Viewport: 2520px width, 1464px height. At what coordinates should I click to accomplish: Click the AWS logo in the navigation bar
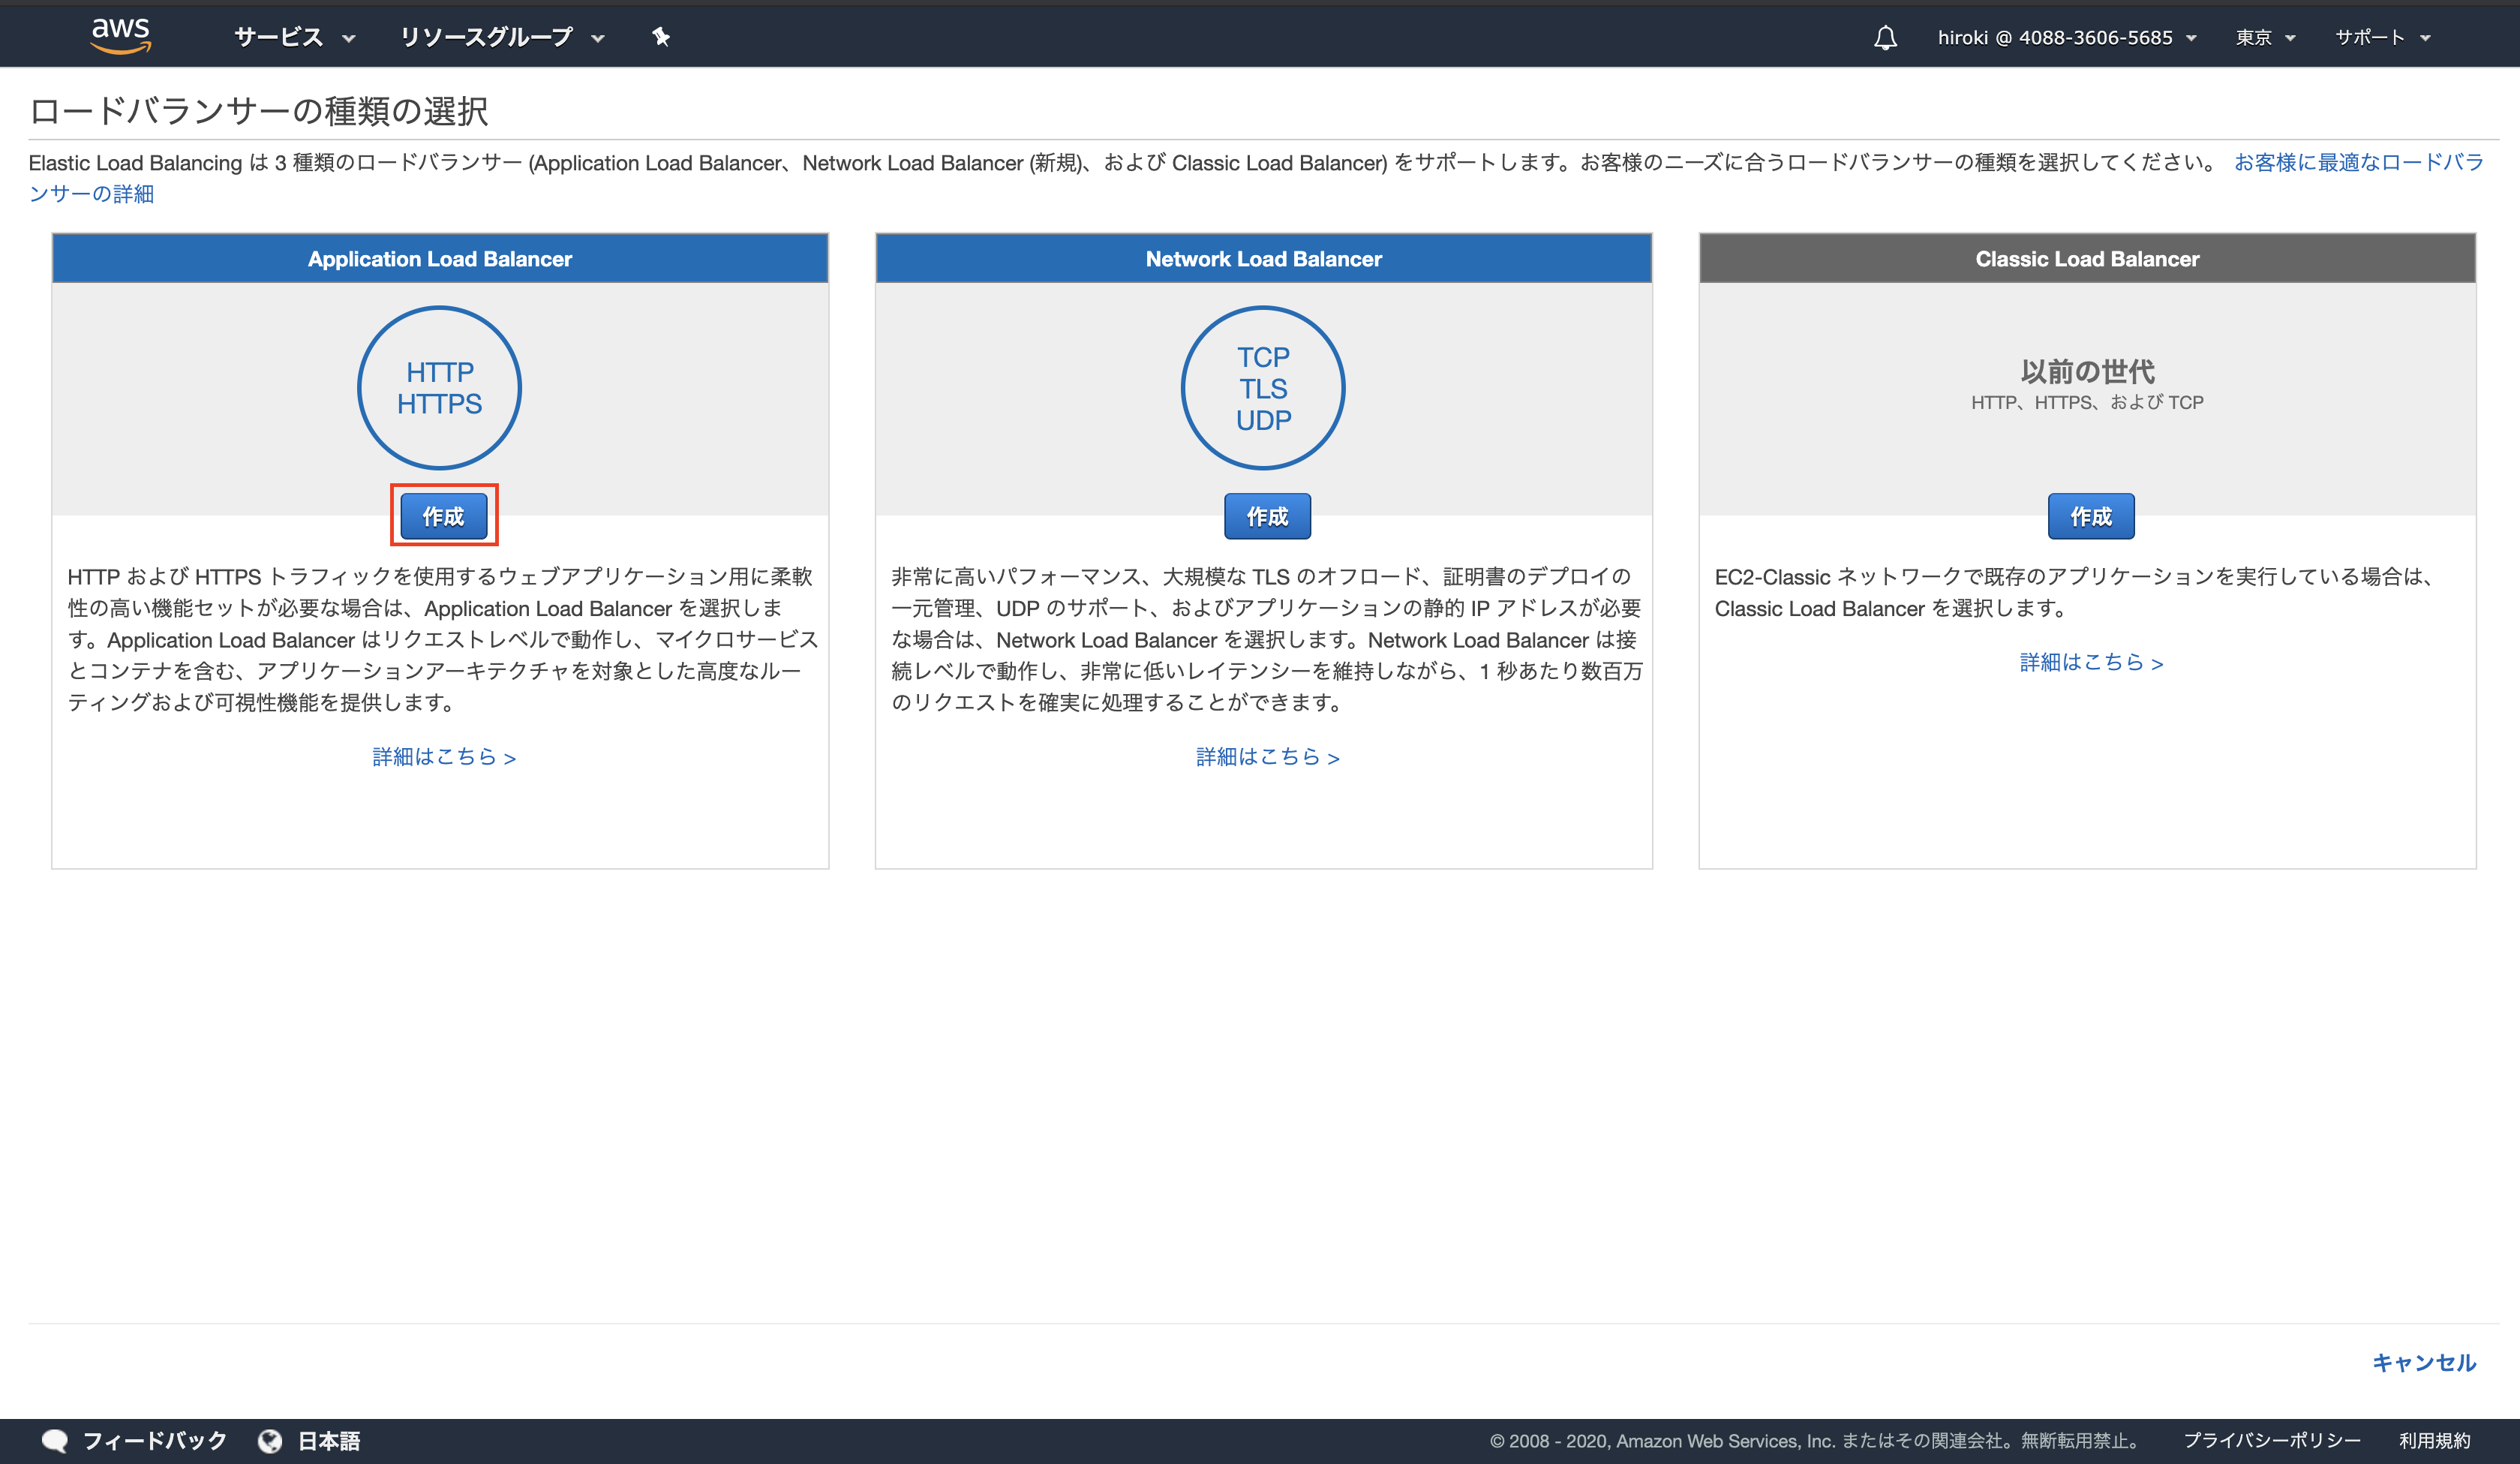coord(120,35)
